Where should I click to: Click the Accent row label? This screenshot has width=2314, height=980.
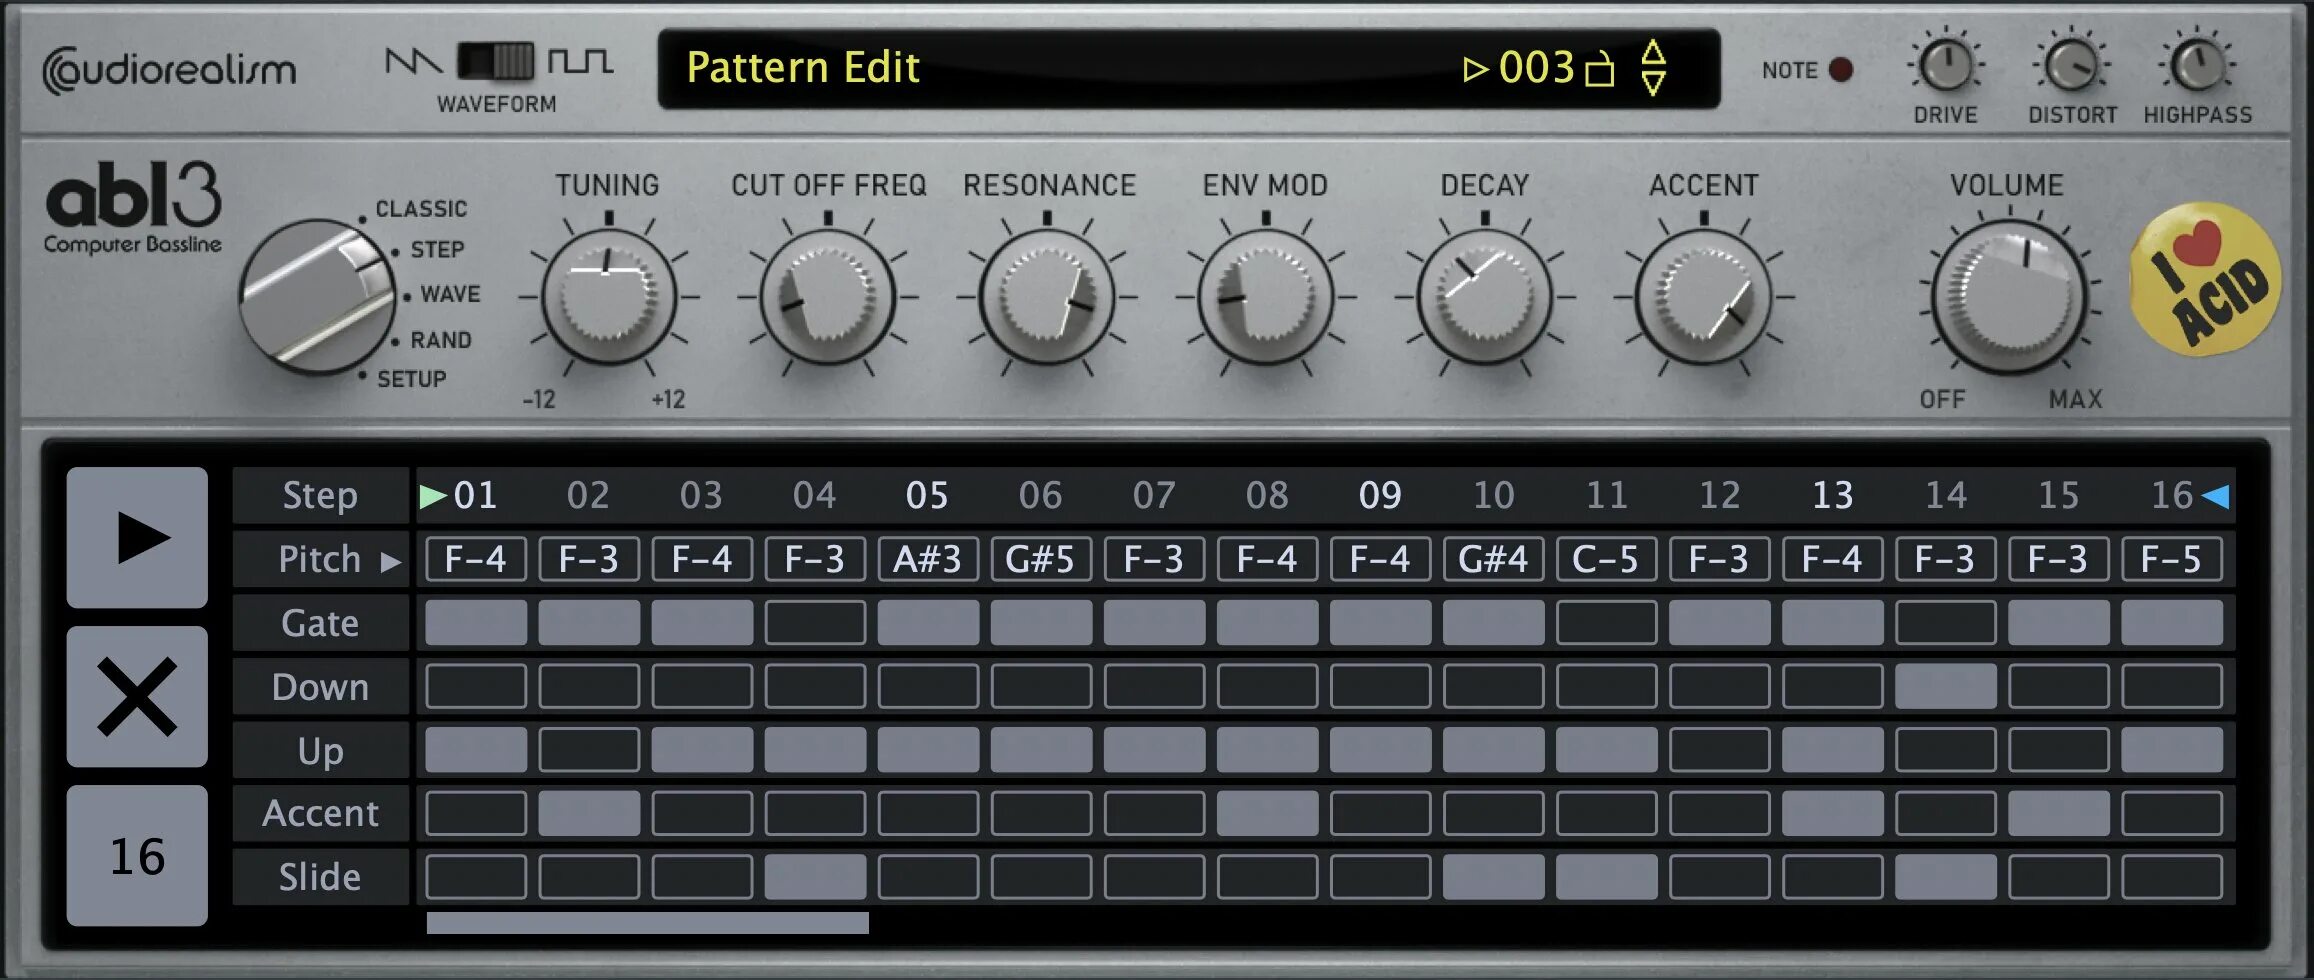(x=320, y=814)
